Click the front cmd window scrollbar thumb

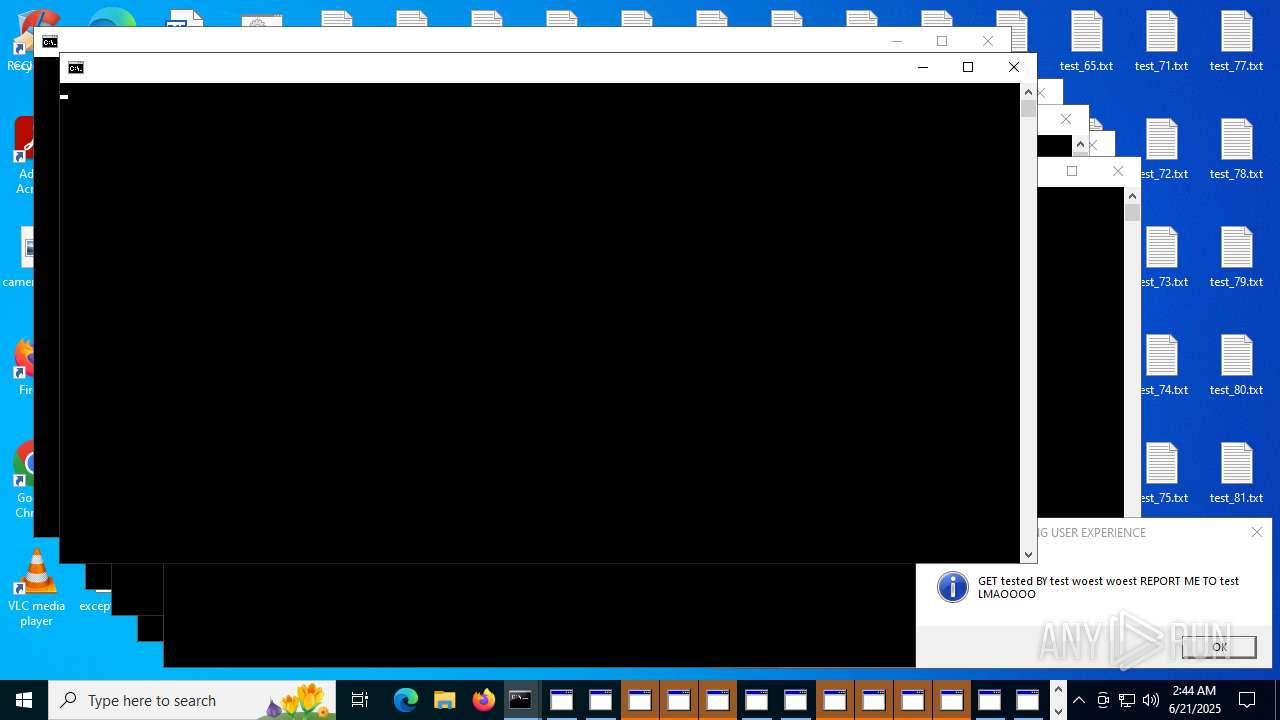tap(1028, 109)
